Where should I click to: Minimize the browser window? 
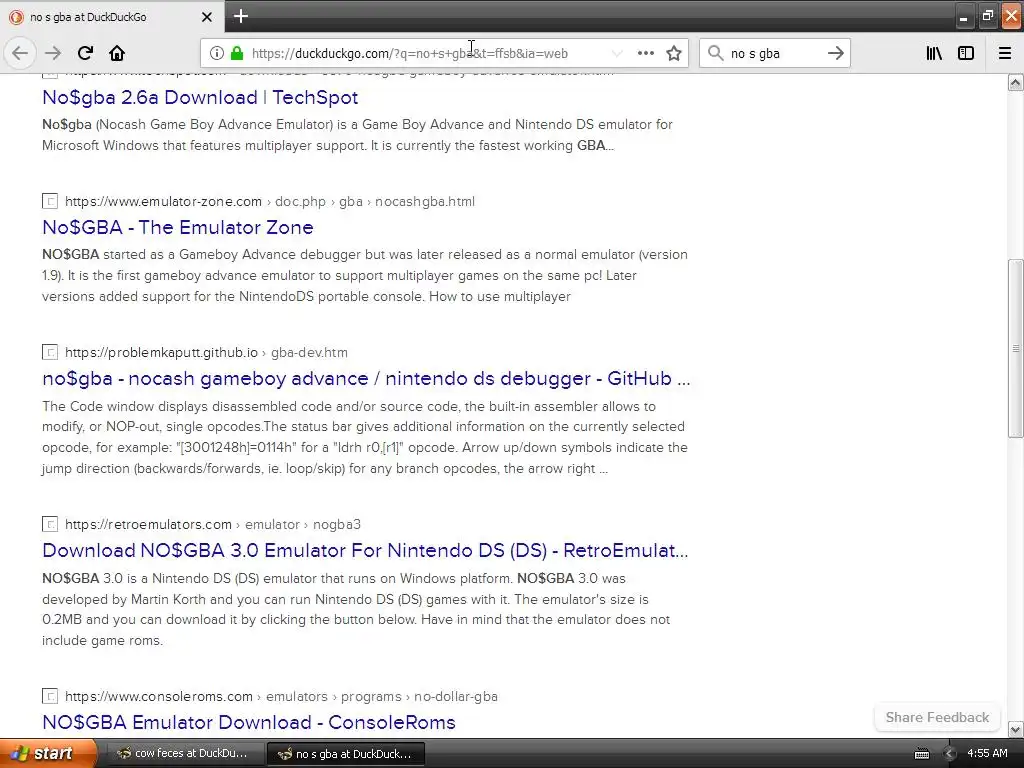963,16
